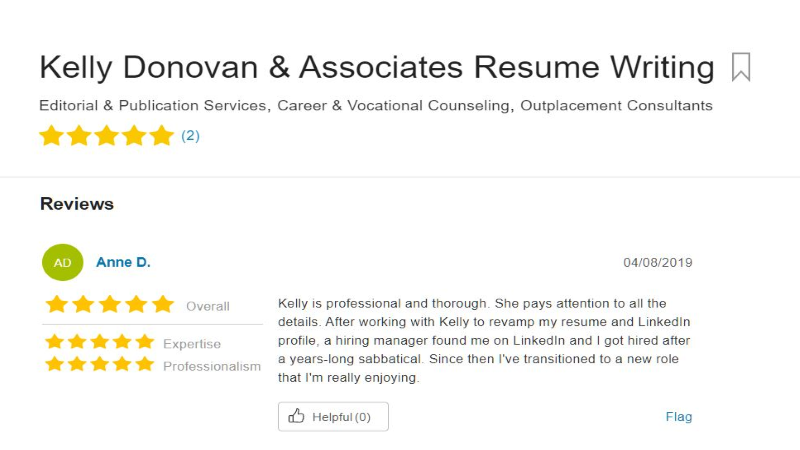Select Career & Vocational Counseling category
The height and width of the screenshot is (450, 800).
(x=393, y=106)
